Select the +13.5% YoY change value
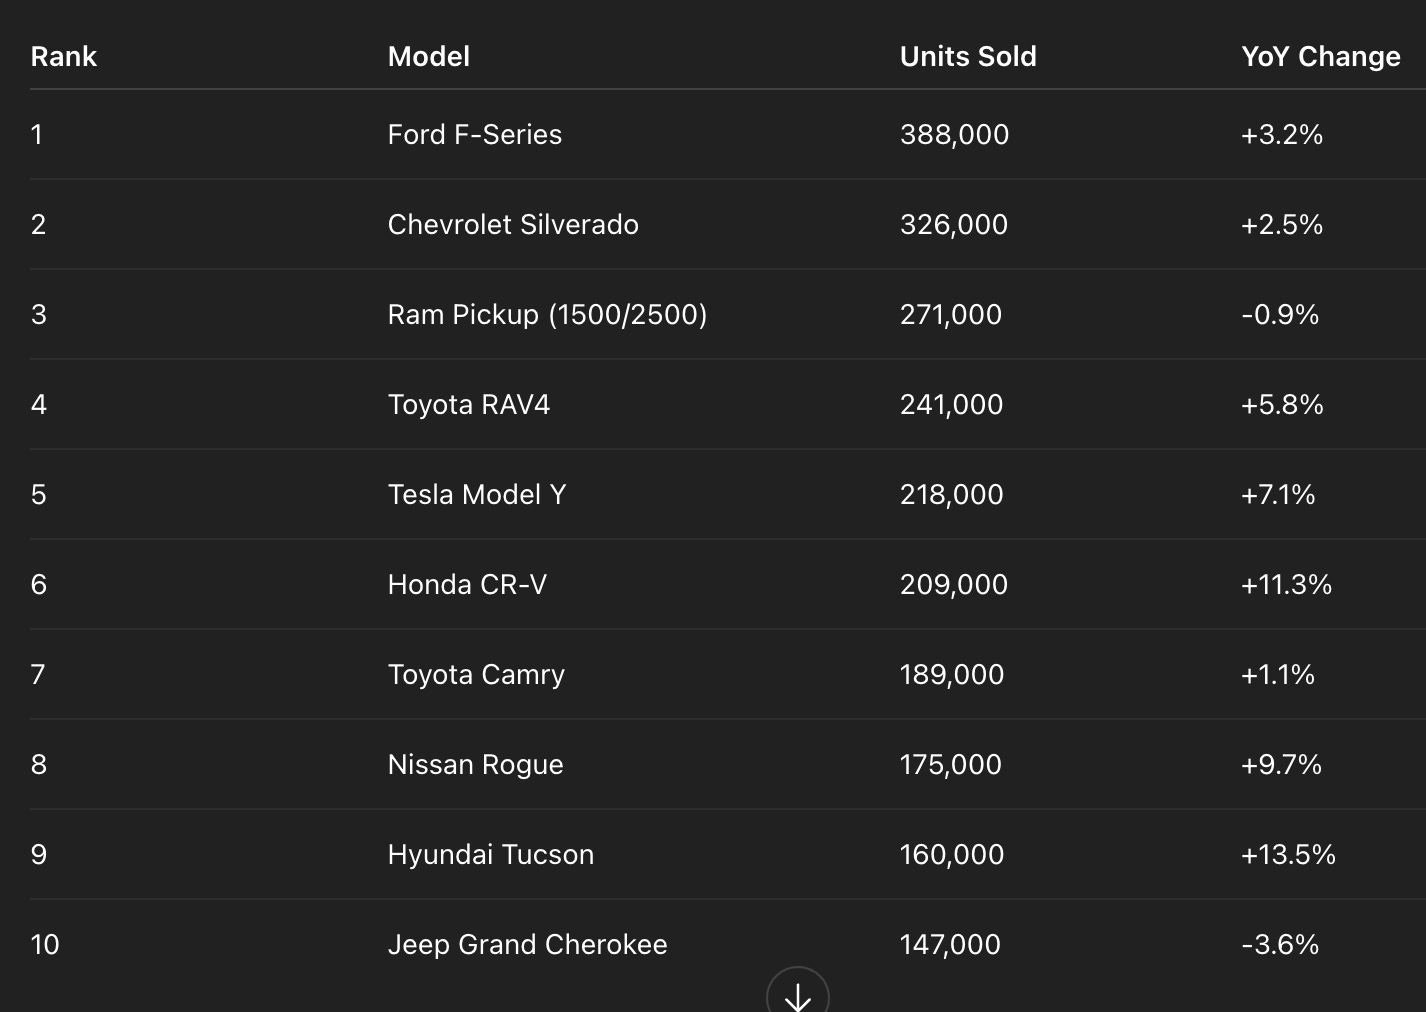Viewport: 1426px width, 1012px height. click(1288, 854)
